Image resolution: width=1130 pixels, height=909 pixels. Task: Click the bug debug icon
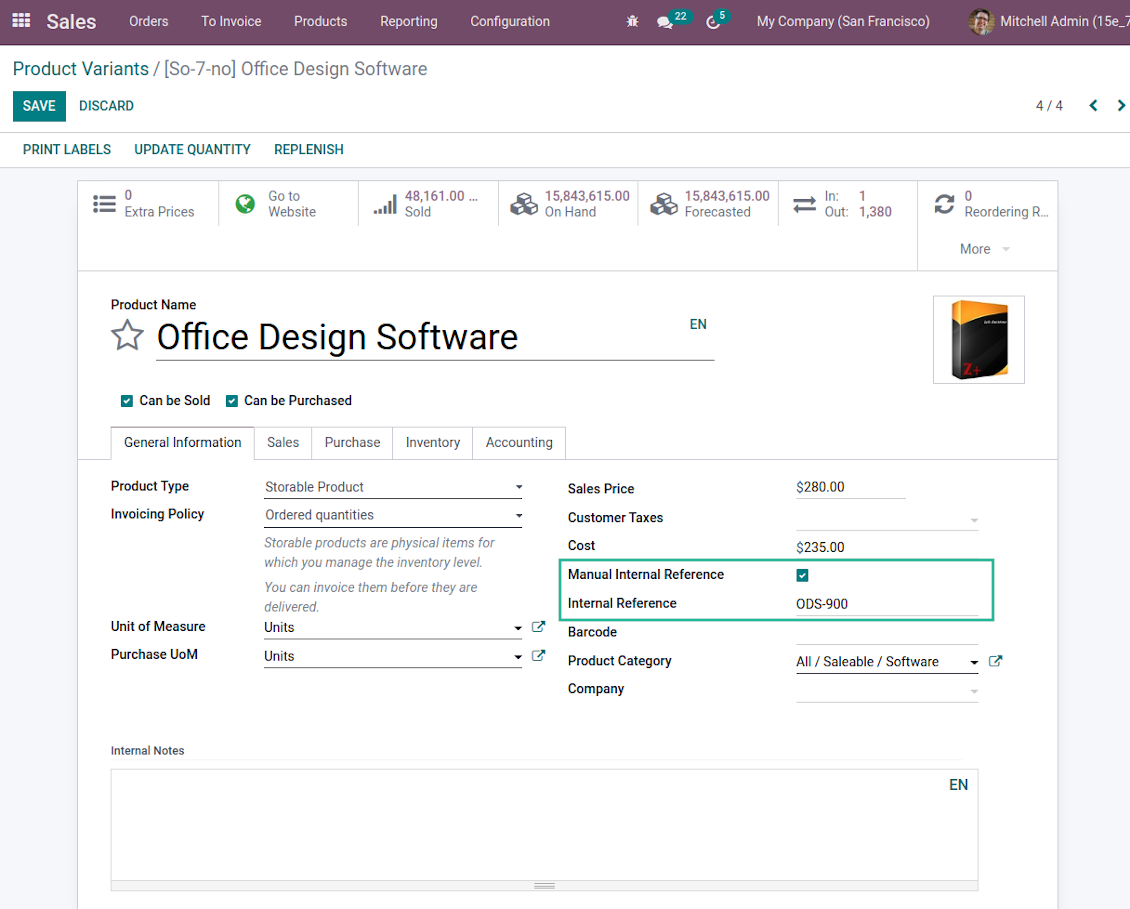pos(632,21)
